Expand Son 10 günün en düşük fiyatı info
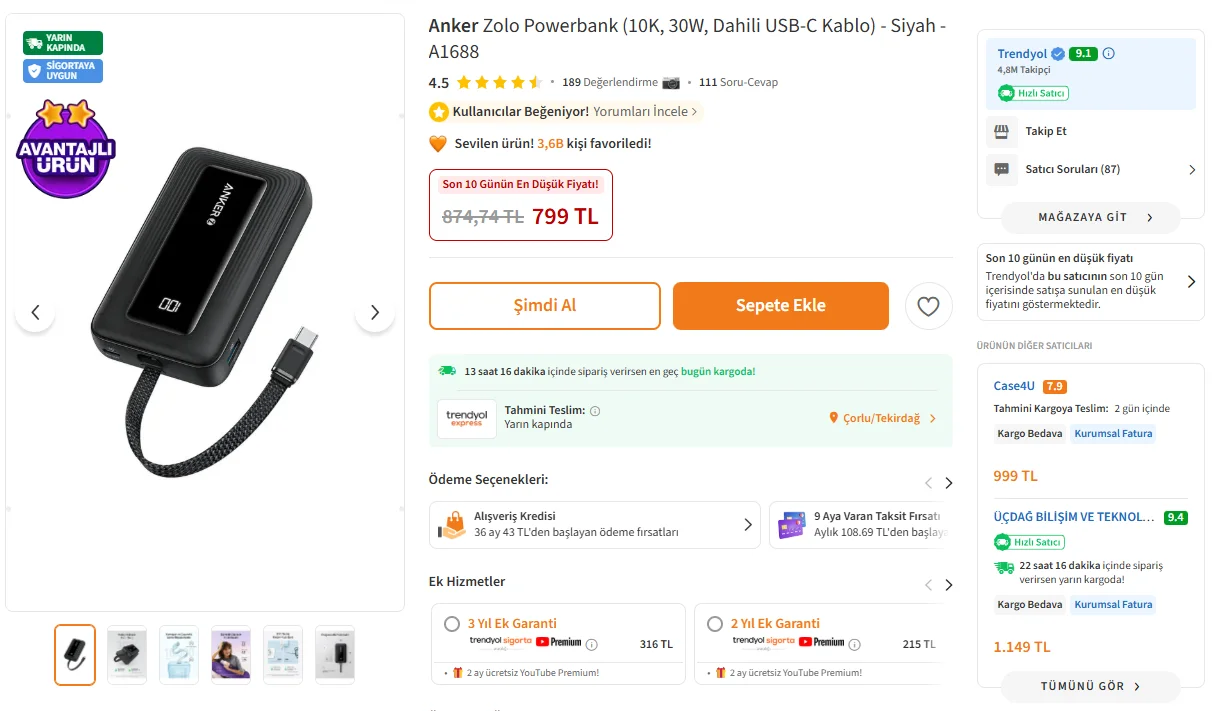This screenshot has width=1216, height=711. (1191, 282)
